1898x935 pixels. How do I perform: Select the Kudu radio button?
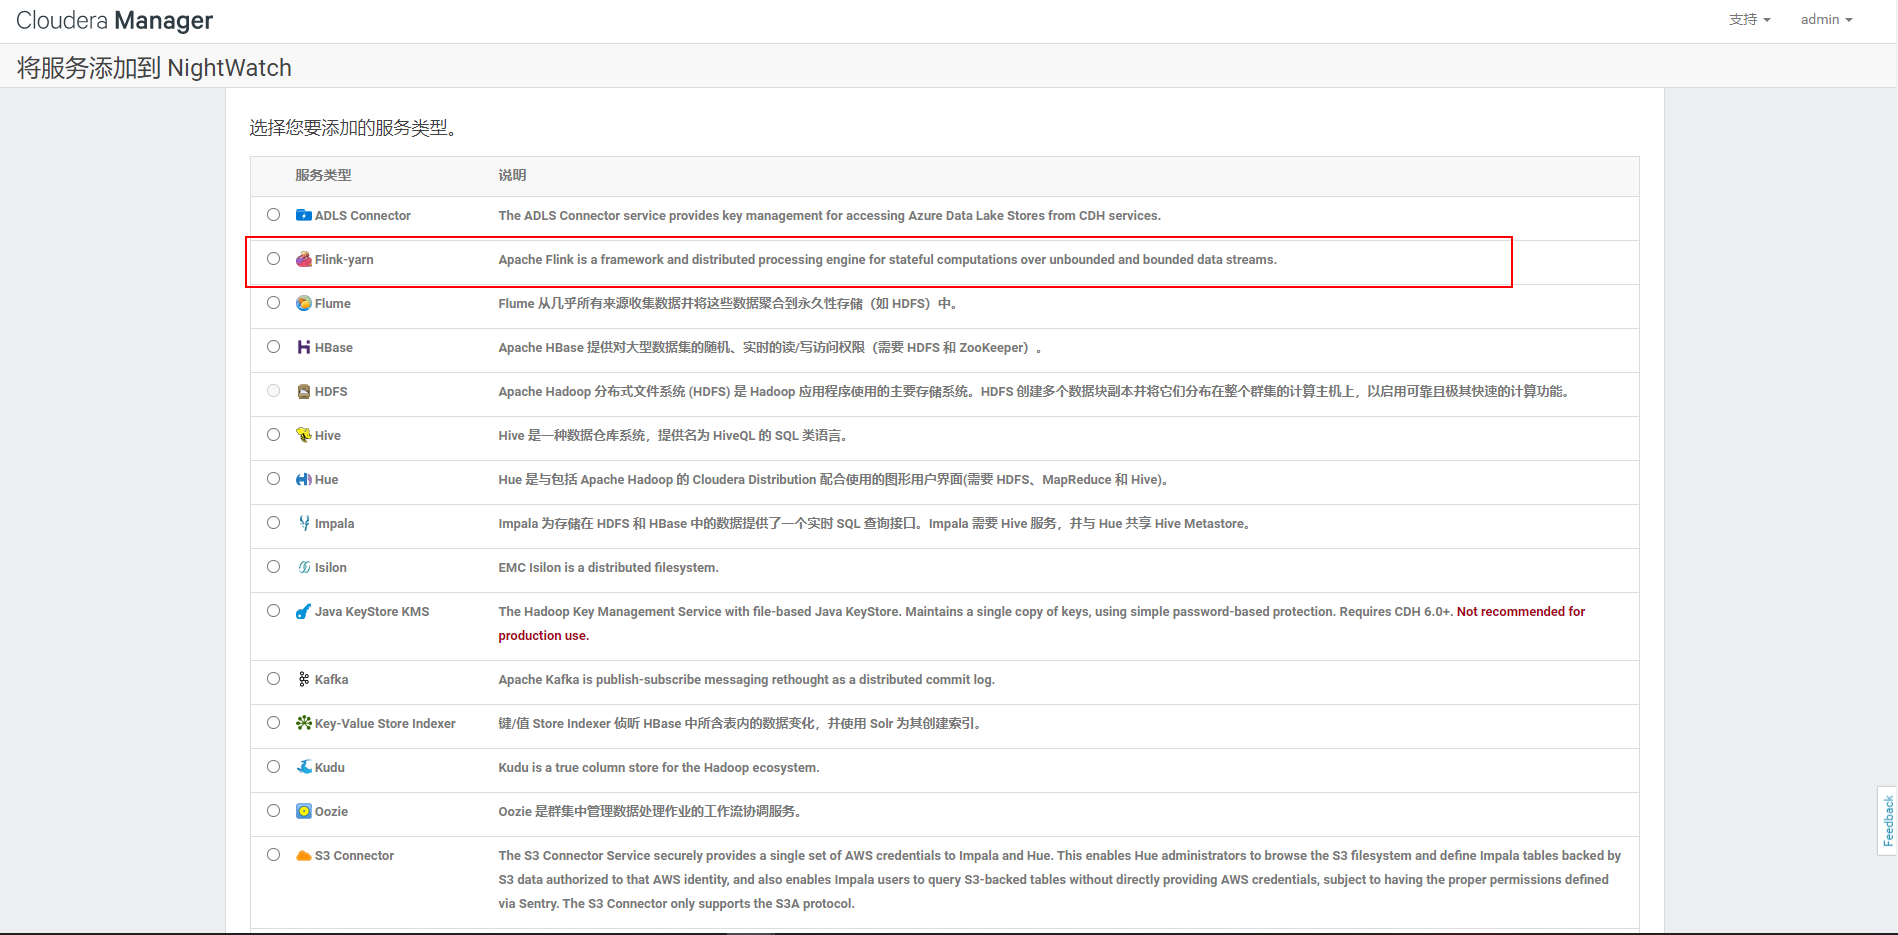click(273, 767)
